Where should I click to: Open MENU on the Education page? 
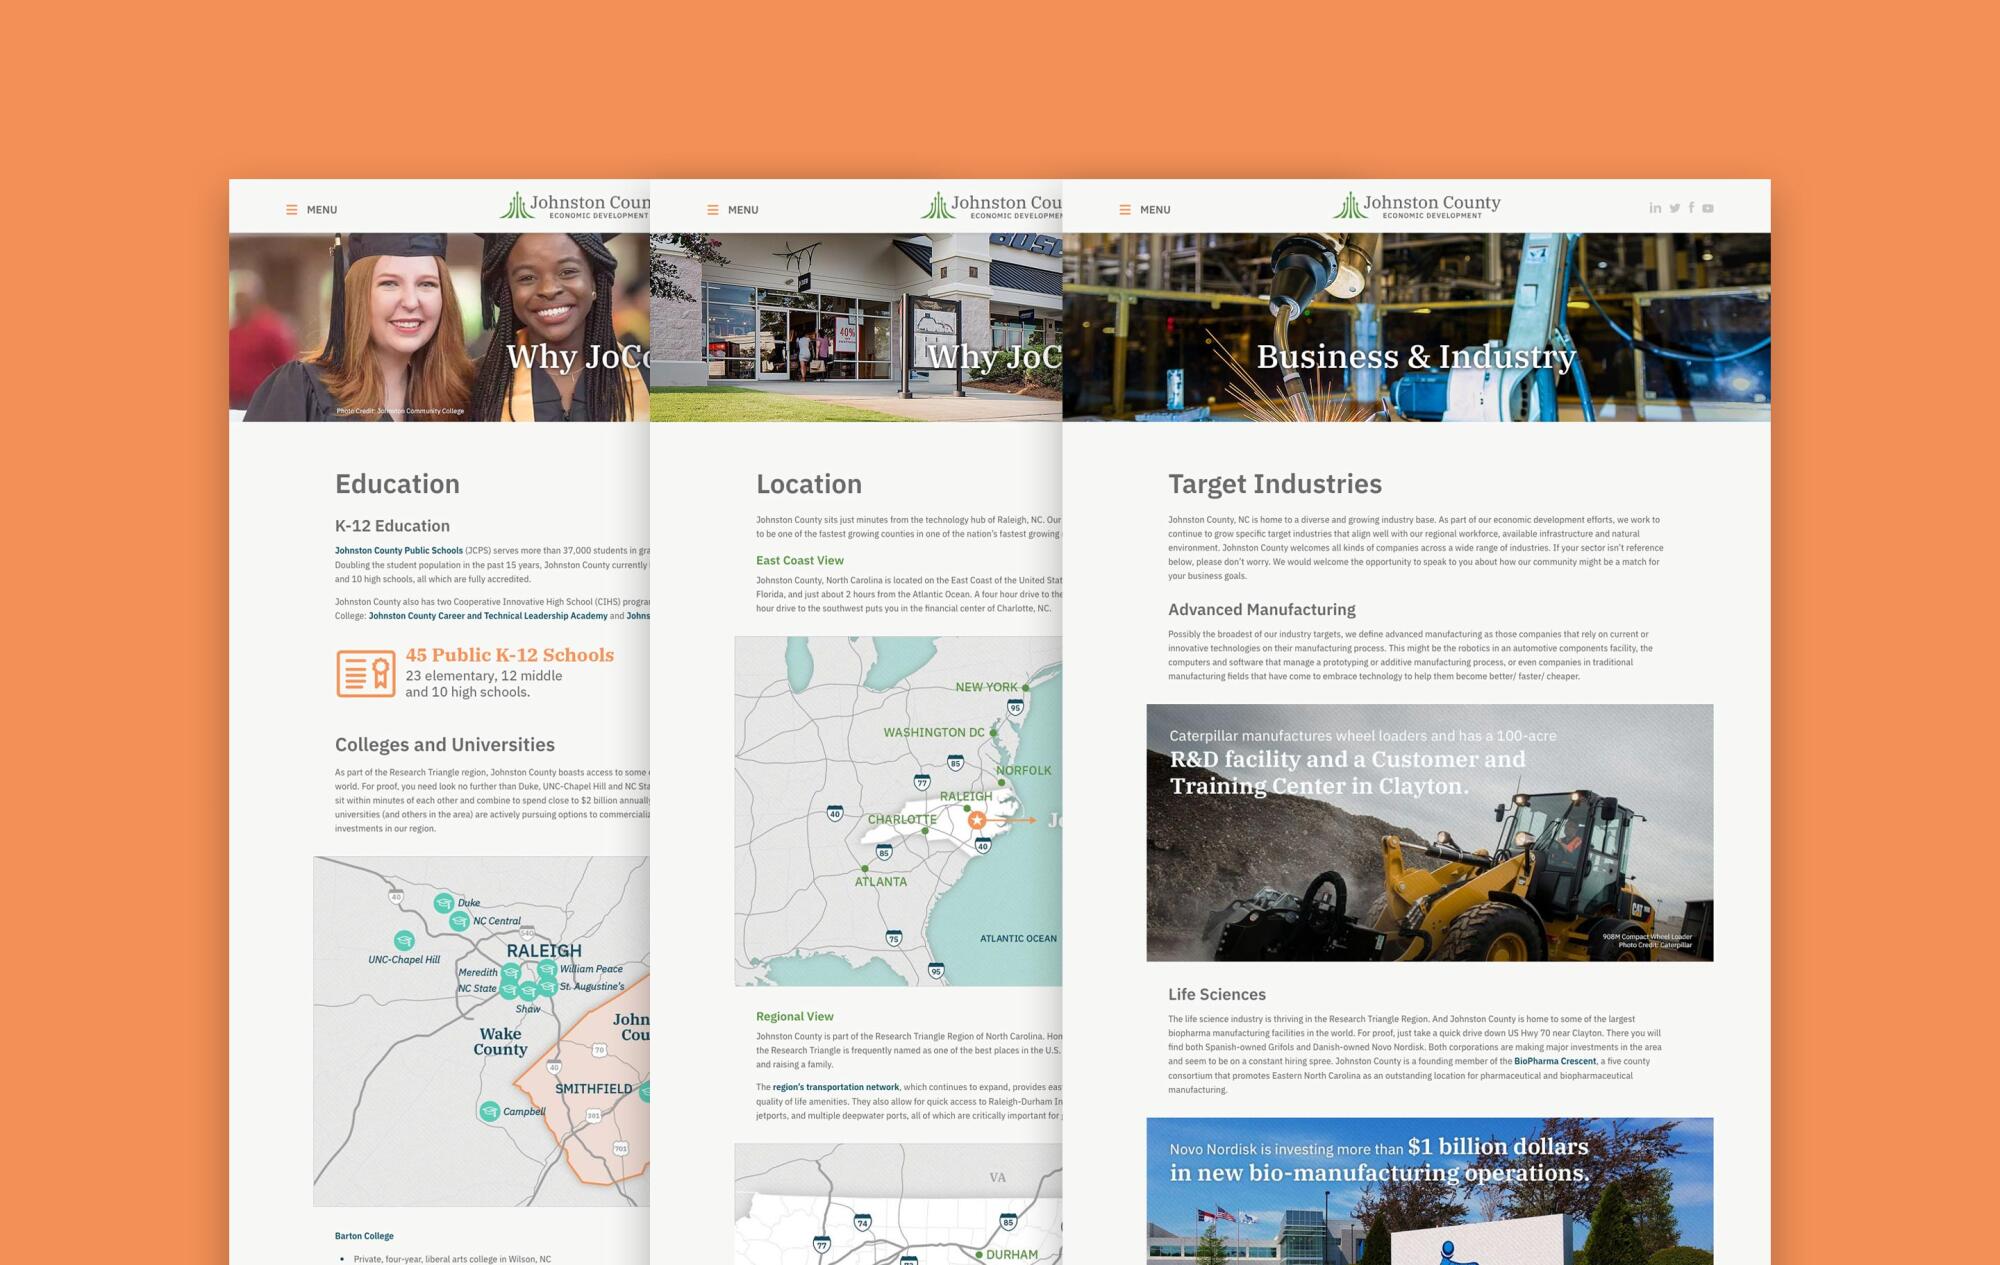[x=311, y=210]
